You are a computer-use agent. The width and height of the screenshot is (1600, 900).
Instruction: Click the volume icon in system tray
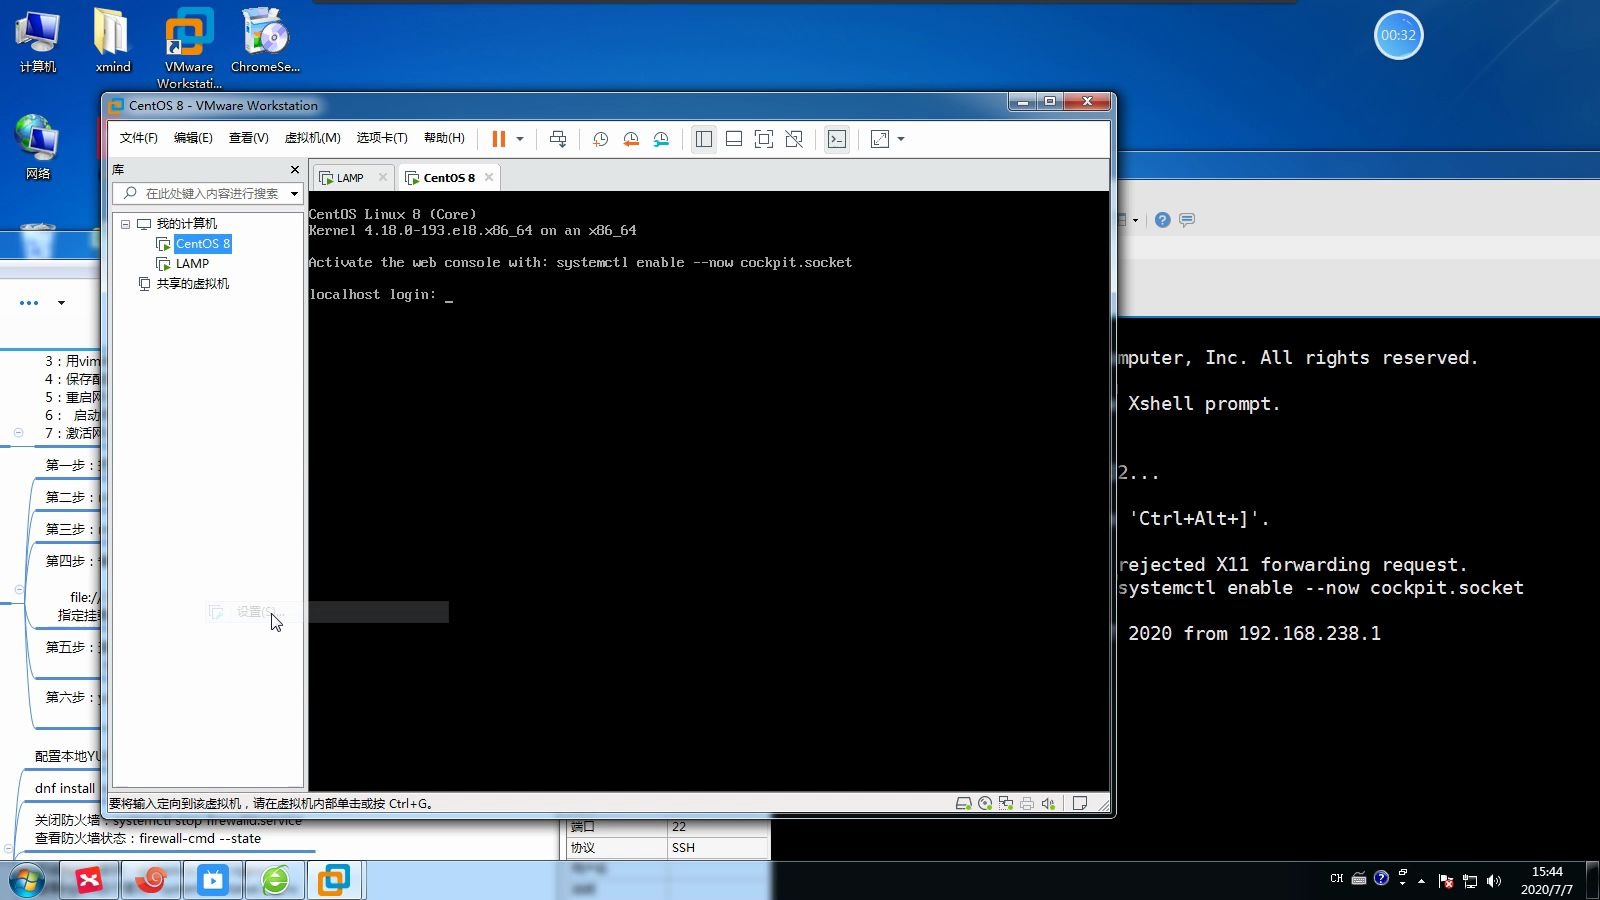pyautogui.click(x=1494, y=881)
